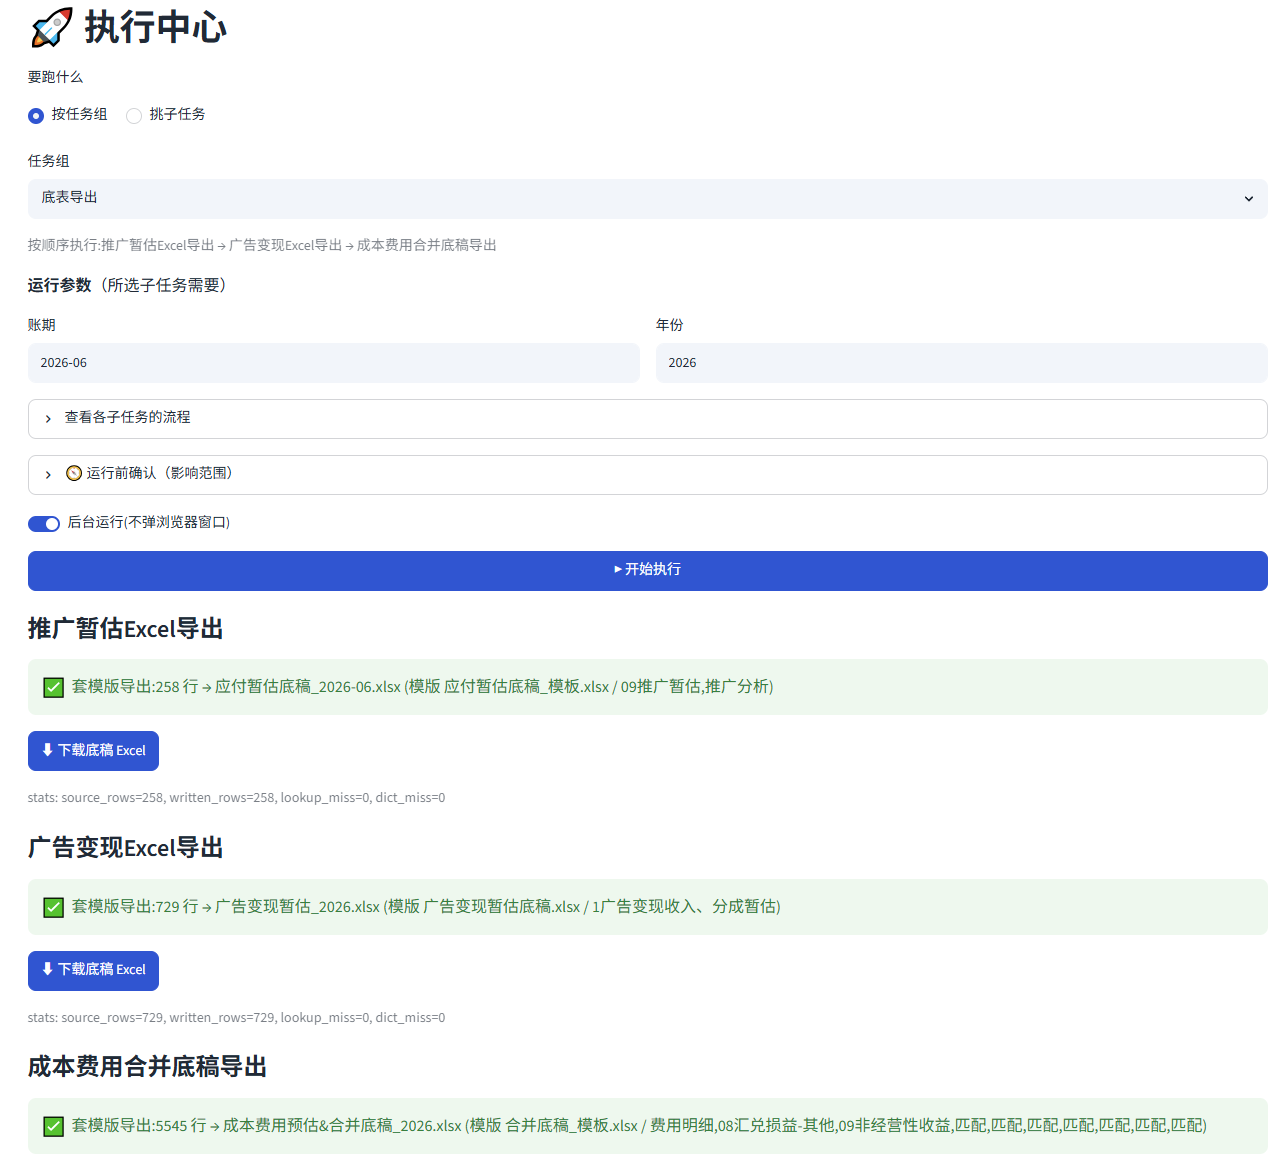
Task: Toggle the 后台运行 switch
Action: pos(44,524)
